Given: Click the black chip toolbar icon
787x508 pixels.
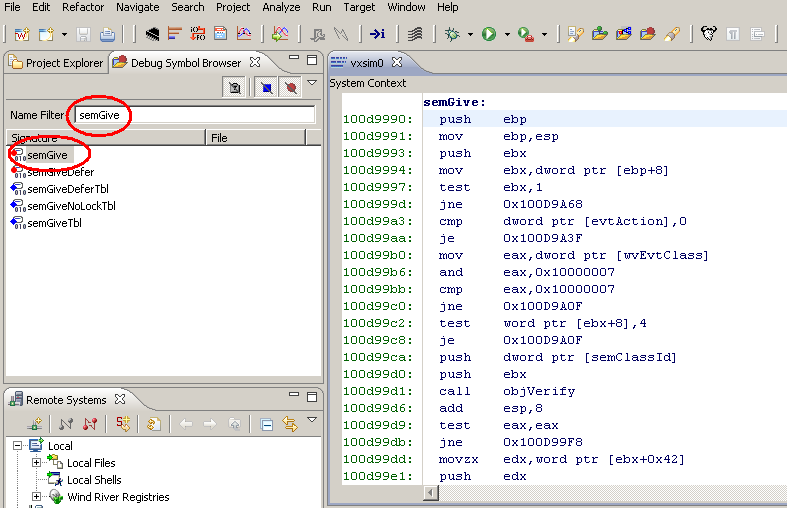Looking at the screenshot, I should tap(152, 34).
